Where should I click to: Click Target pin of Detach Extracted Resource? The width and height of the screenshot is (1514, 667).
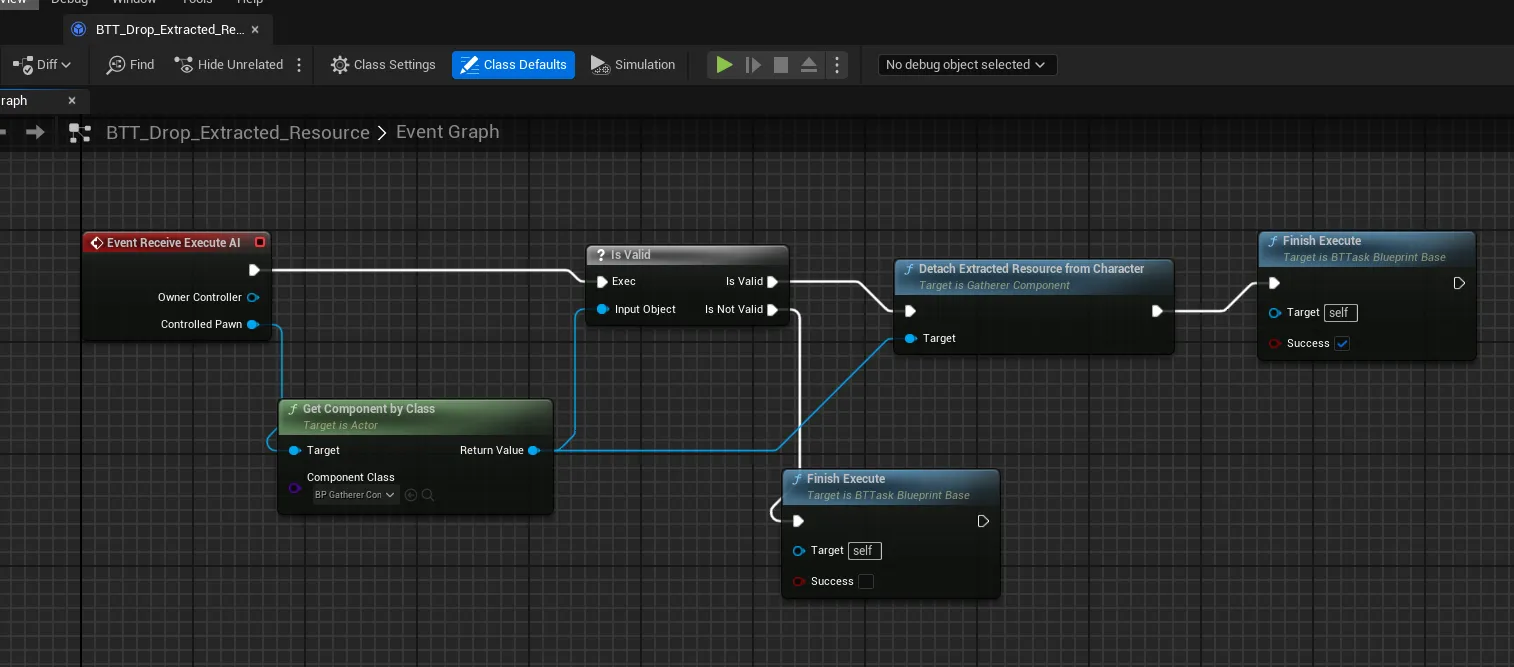pos(910,338)
